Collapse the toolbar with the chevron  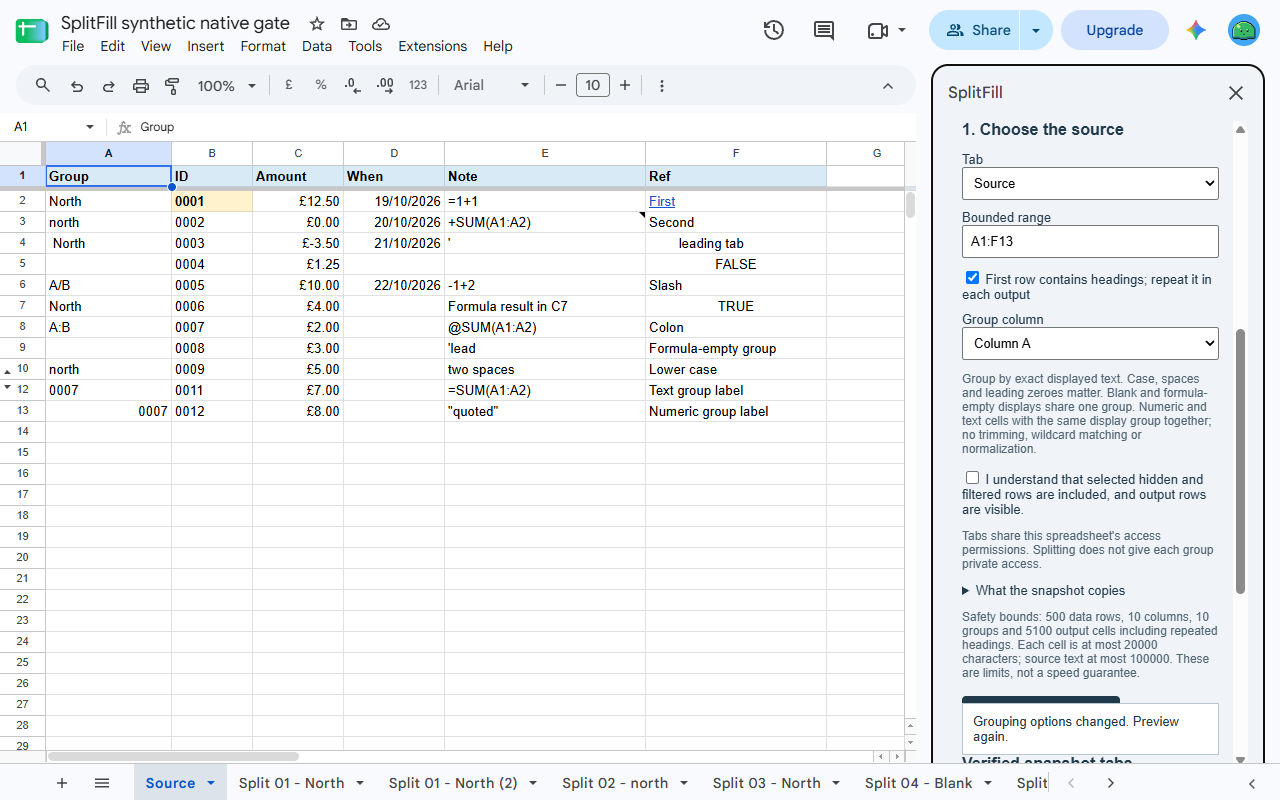[888, 86]
